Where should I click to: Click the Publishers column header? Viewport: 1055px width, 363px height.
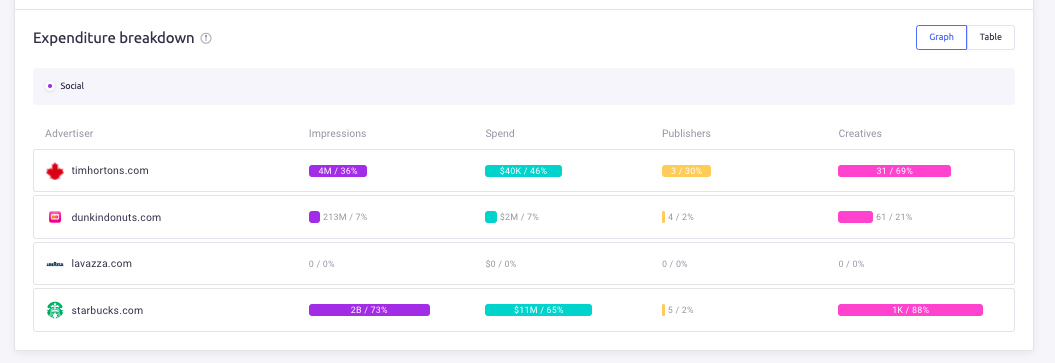tap(686, 134)
